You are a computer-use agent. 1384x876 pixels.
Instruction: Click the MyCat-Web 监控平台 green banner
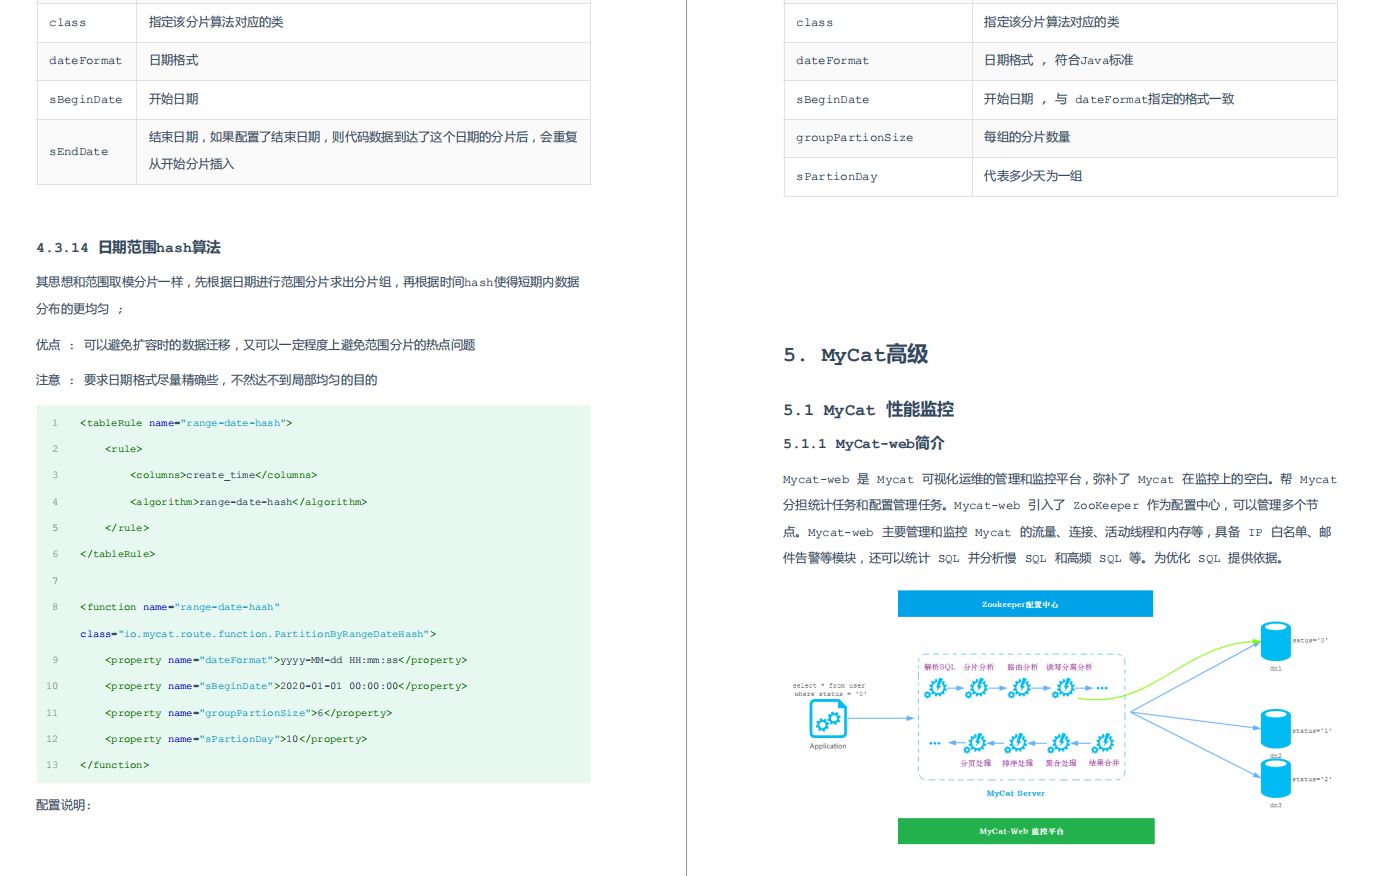point(1025,831)
